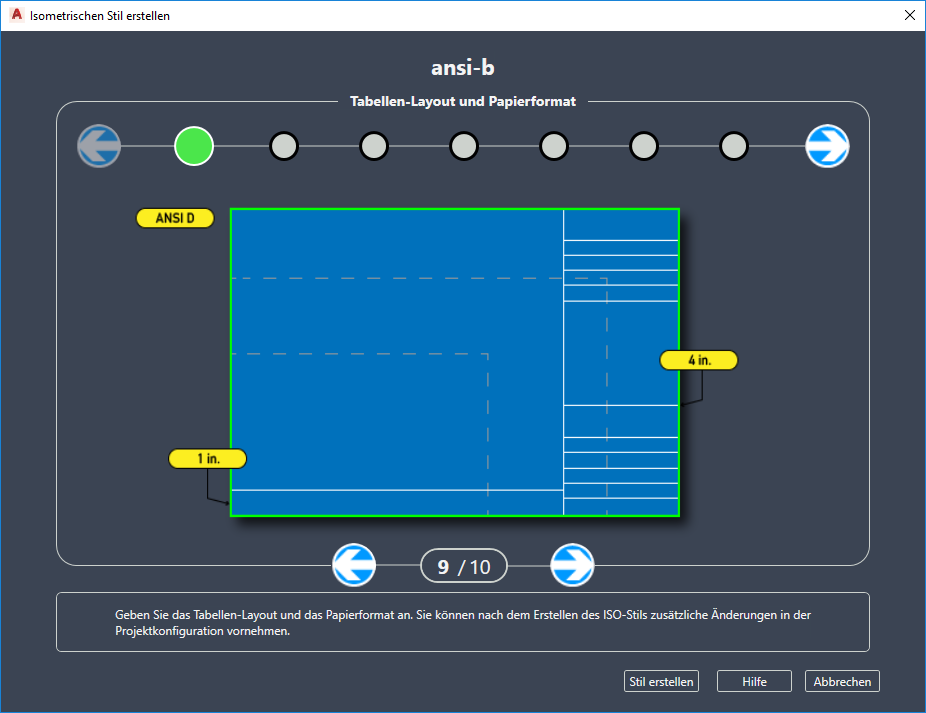Go to the next wizard step with the top-right arrow
This screenshot has height=713, width=926.
pos(827,146)
